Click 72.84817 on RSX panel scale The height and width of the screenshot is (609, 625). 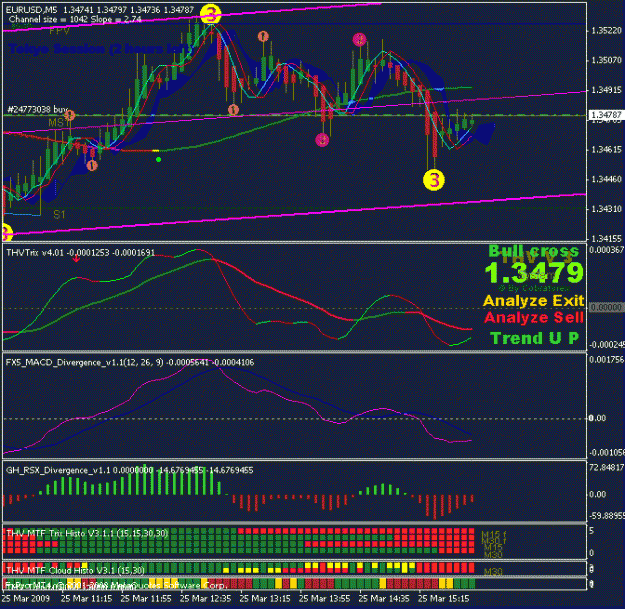click(x=606, y=467)
